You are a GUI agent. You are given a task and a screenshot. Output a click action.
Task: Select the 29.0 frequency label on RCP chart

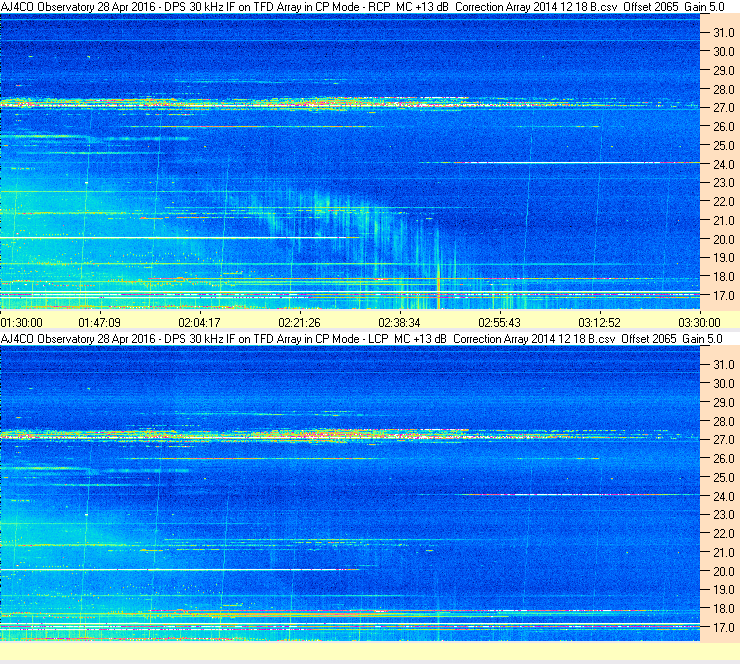[x=723, y=70]
